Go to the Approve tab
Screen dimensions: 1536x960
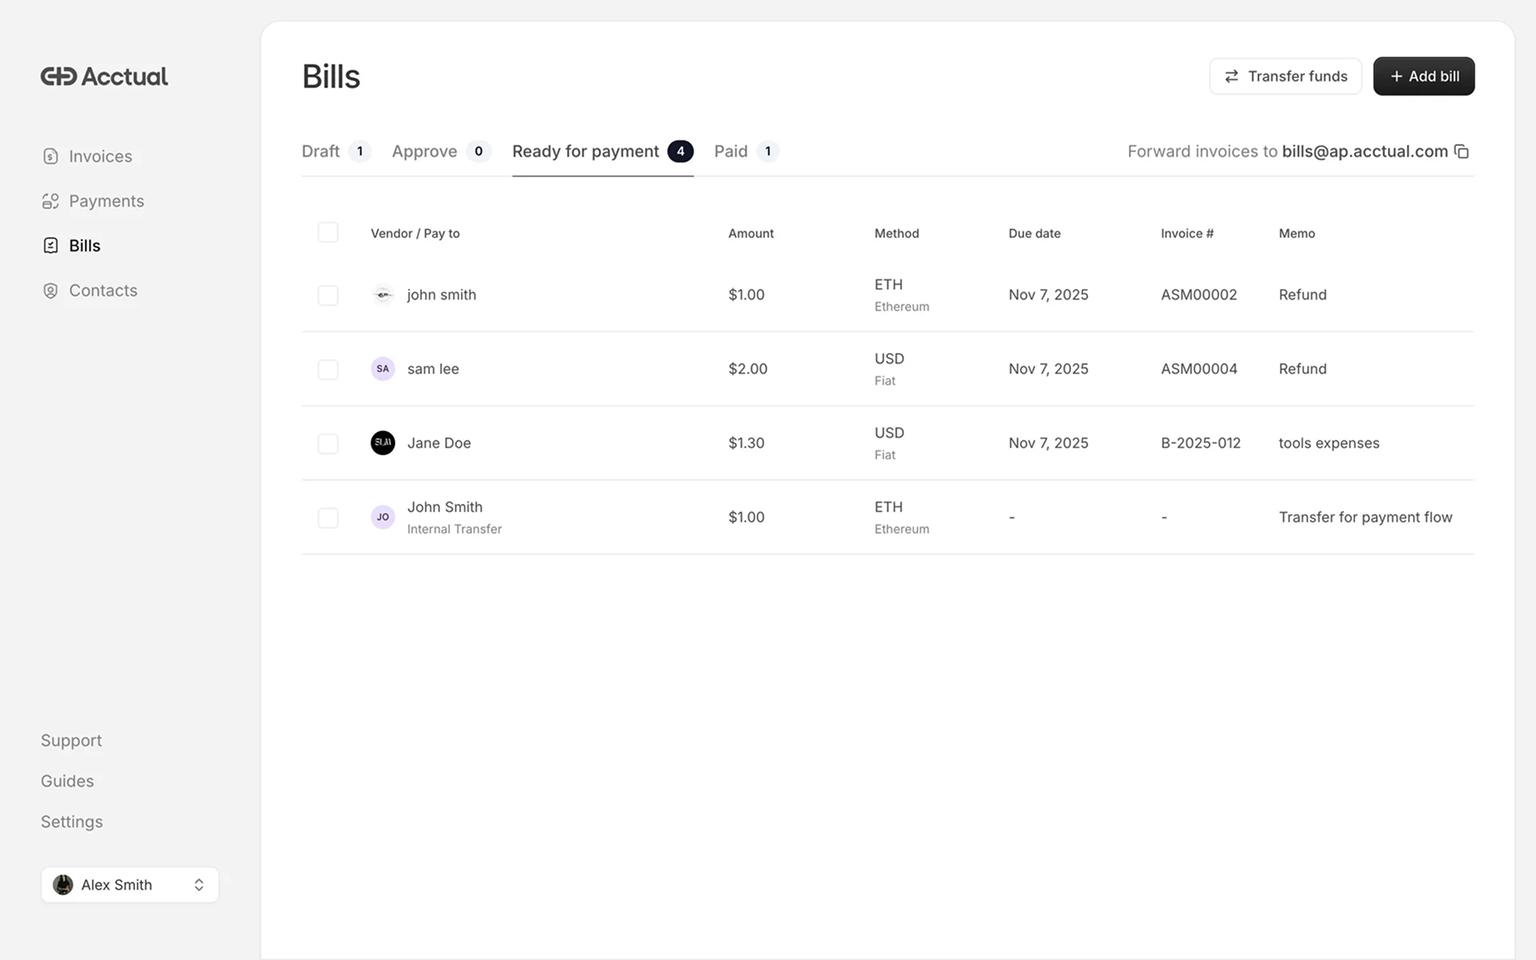[x=425, y=152]
